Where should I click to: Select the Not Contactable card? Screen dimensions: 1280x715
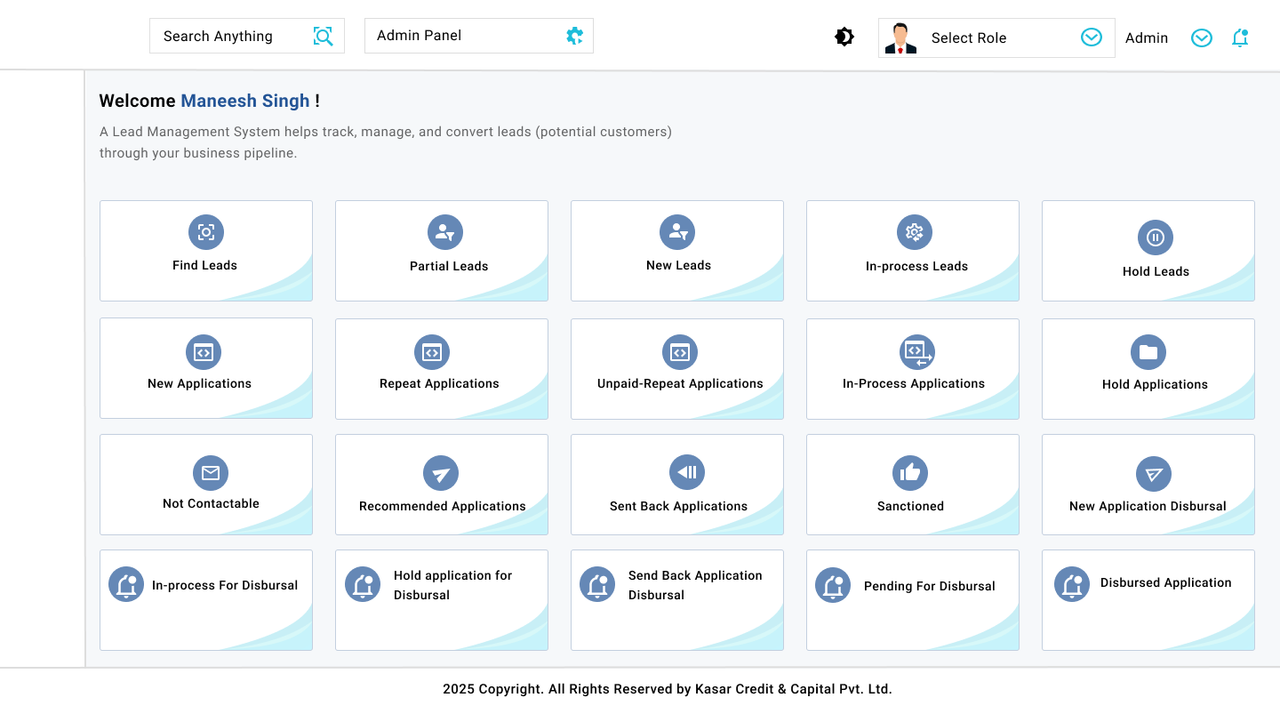(205, 484)
